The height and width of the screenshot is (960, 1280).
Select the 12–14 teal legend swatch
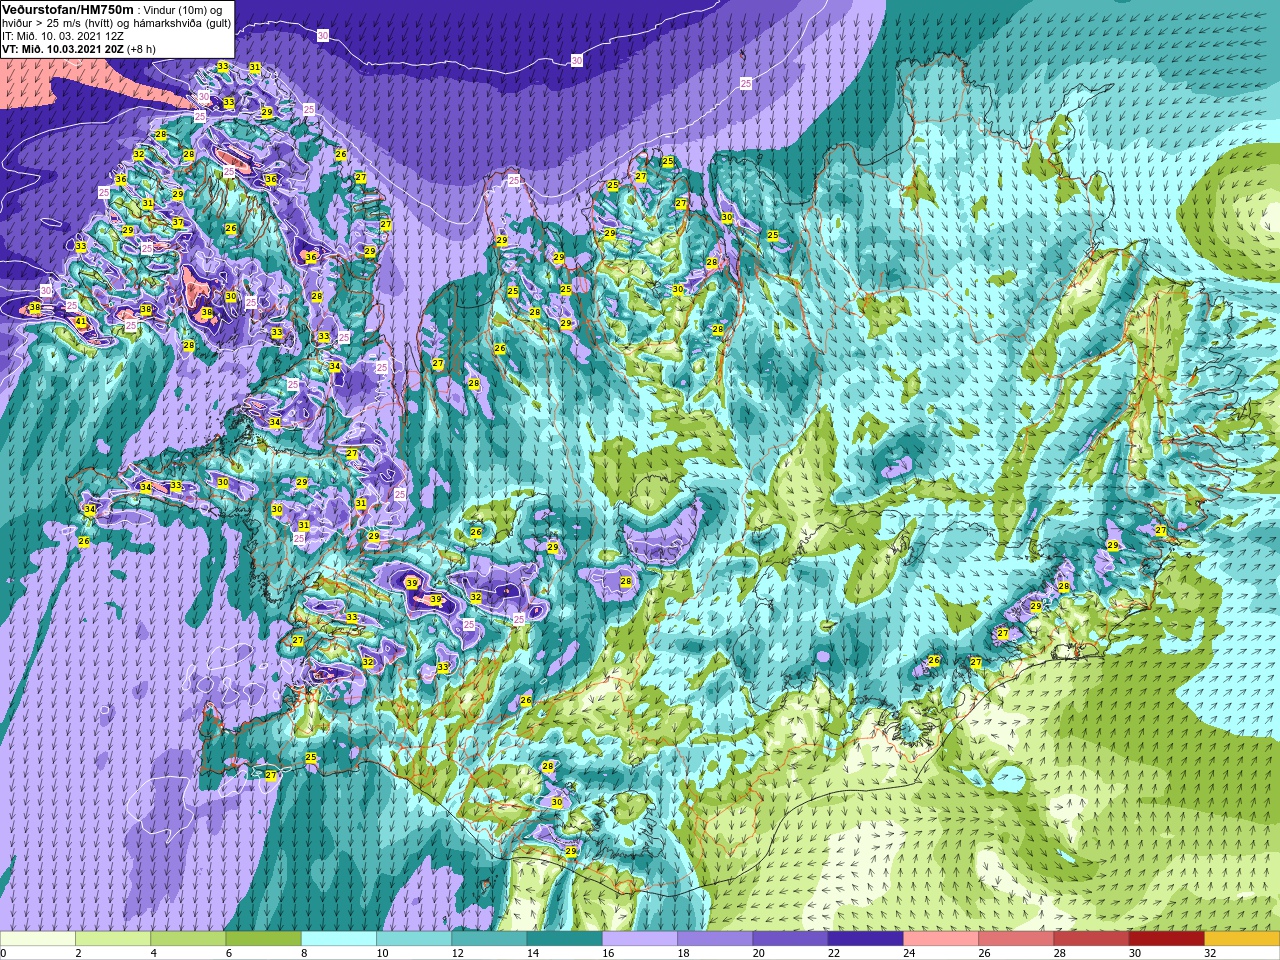(489, 939)
